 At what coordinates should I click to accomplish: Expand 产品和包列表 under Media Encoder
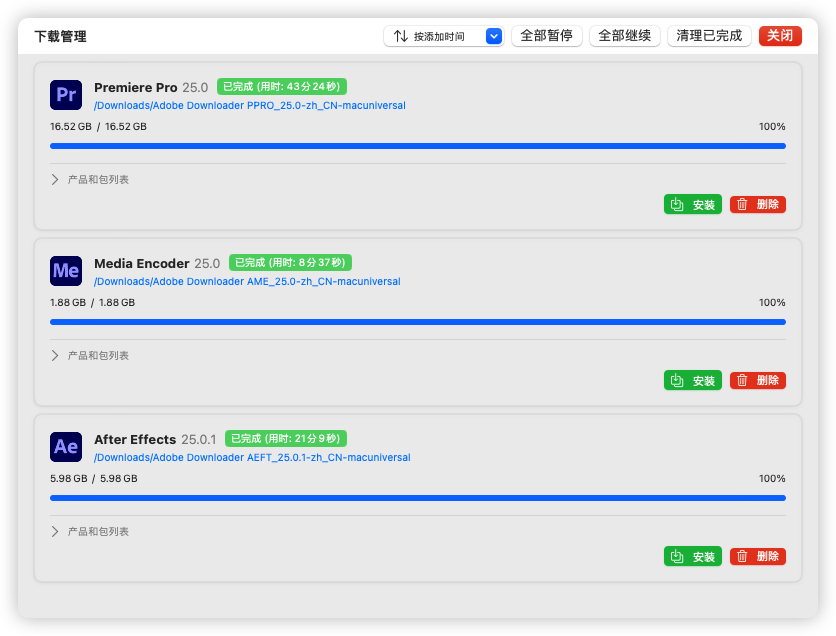90,356
